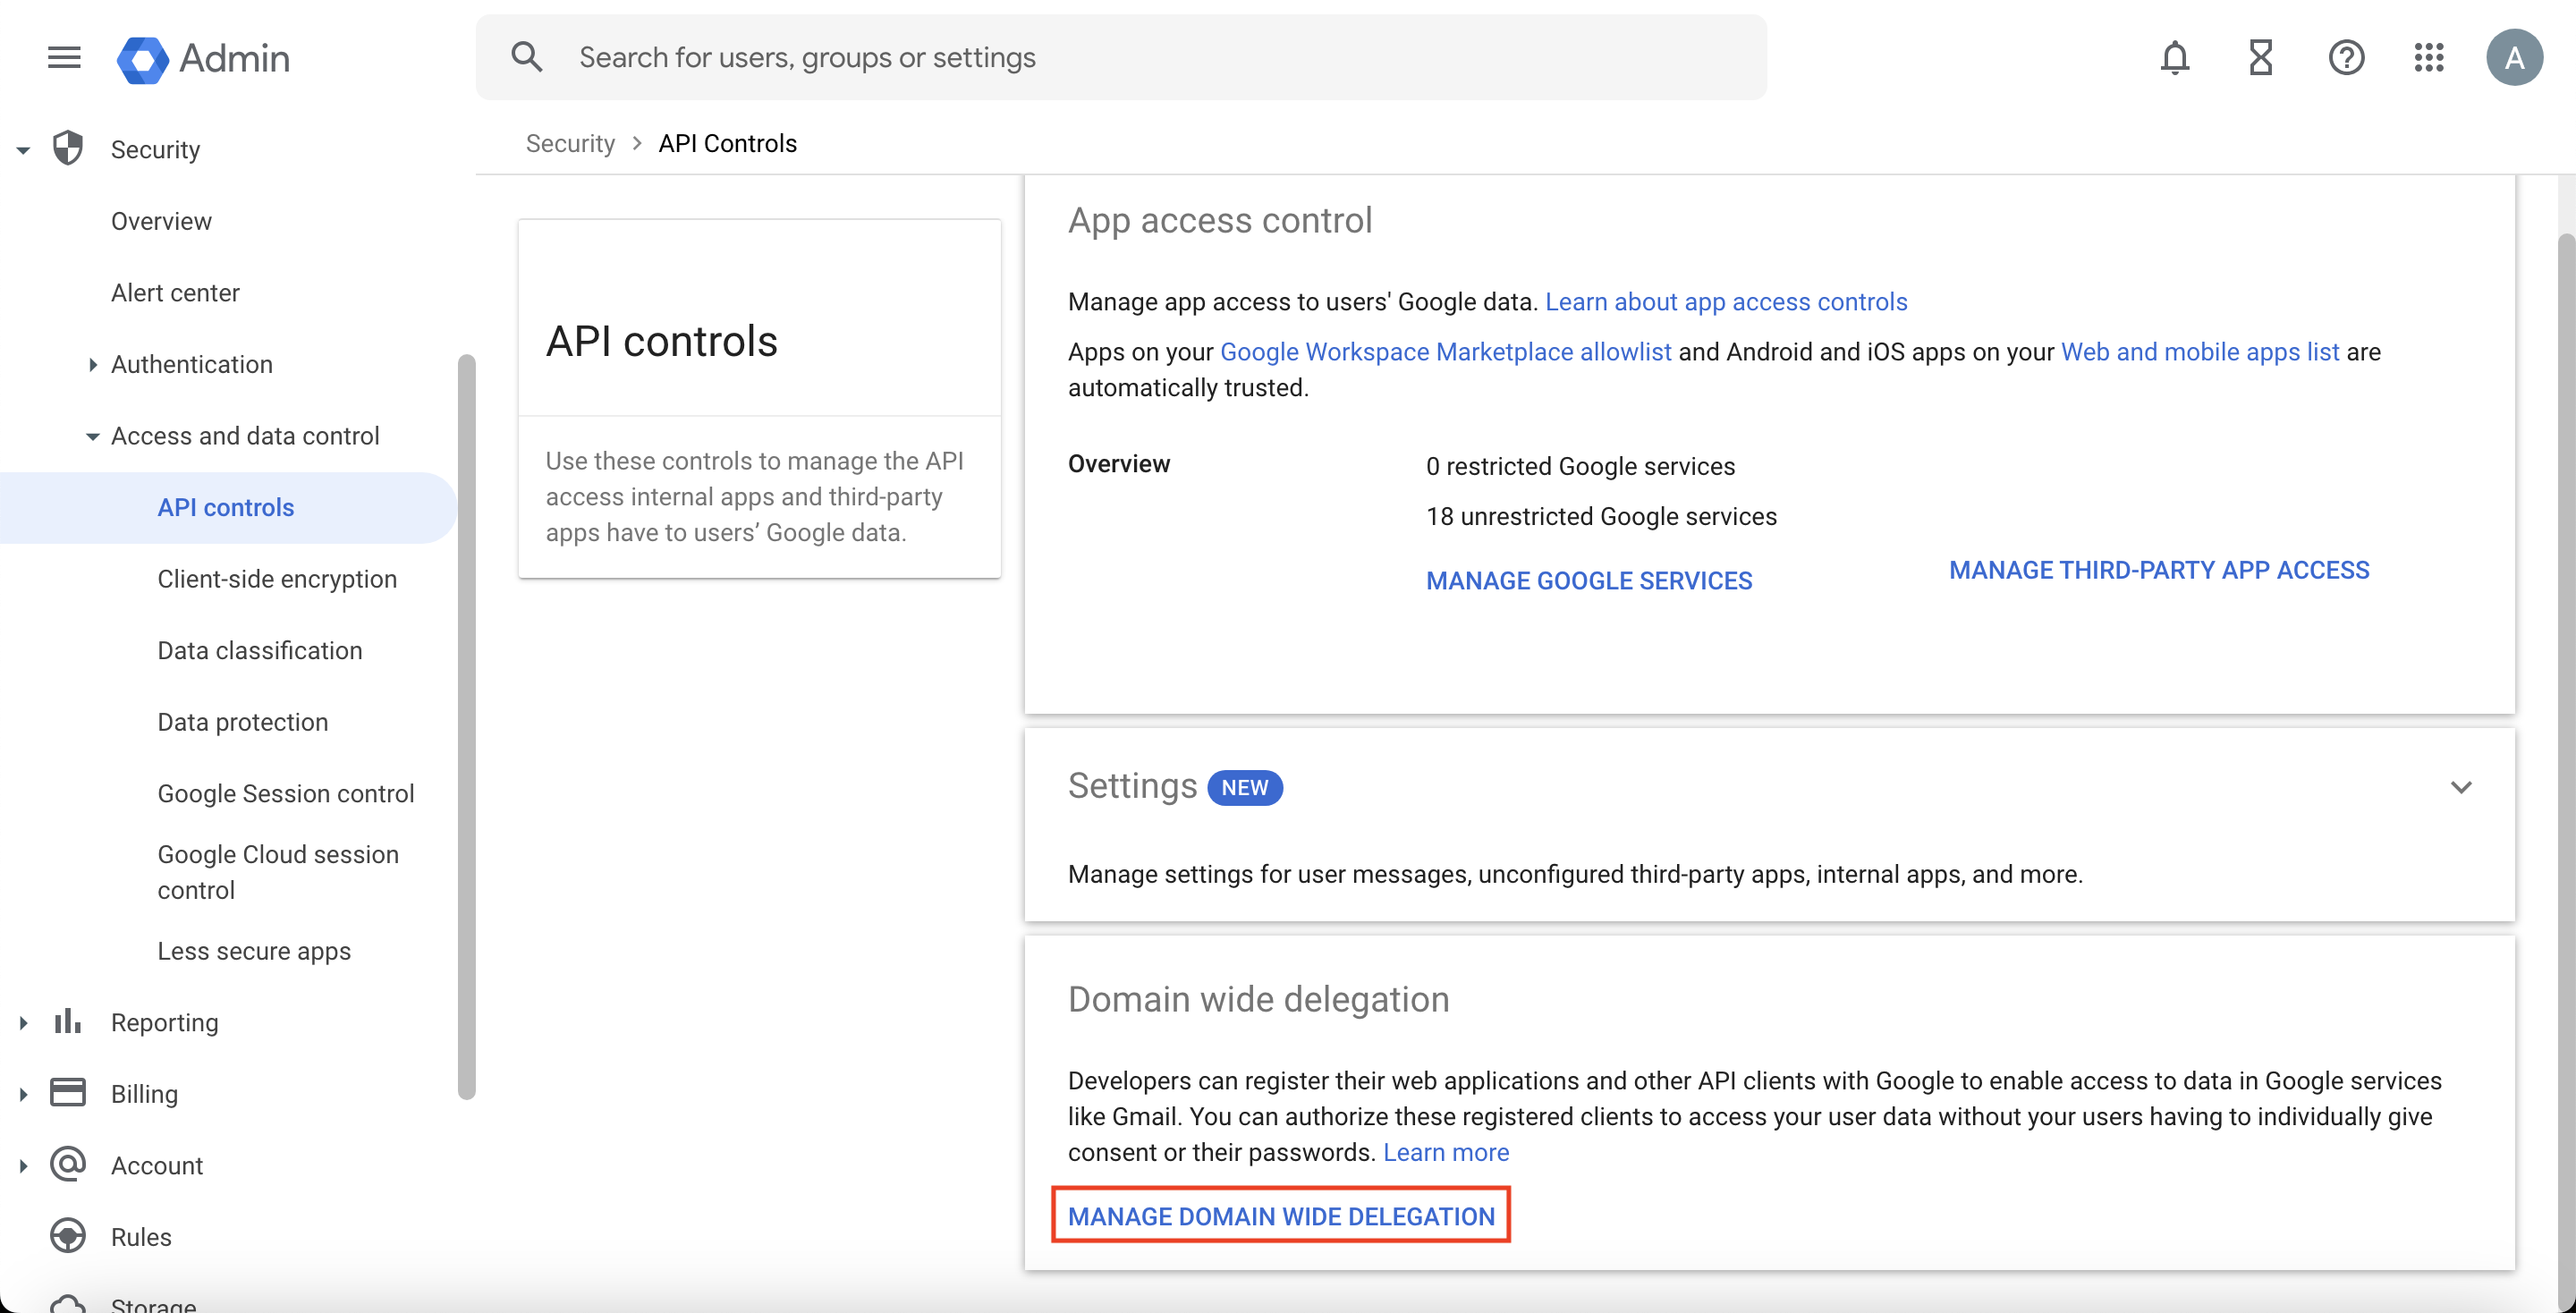Open the notifications bell
2576x1313 pixels.
click(2174, 57)
